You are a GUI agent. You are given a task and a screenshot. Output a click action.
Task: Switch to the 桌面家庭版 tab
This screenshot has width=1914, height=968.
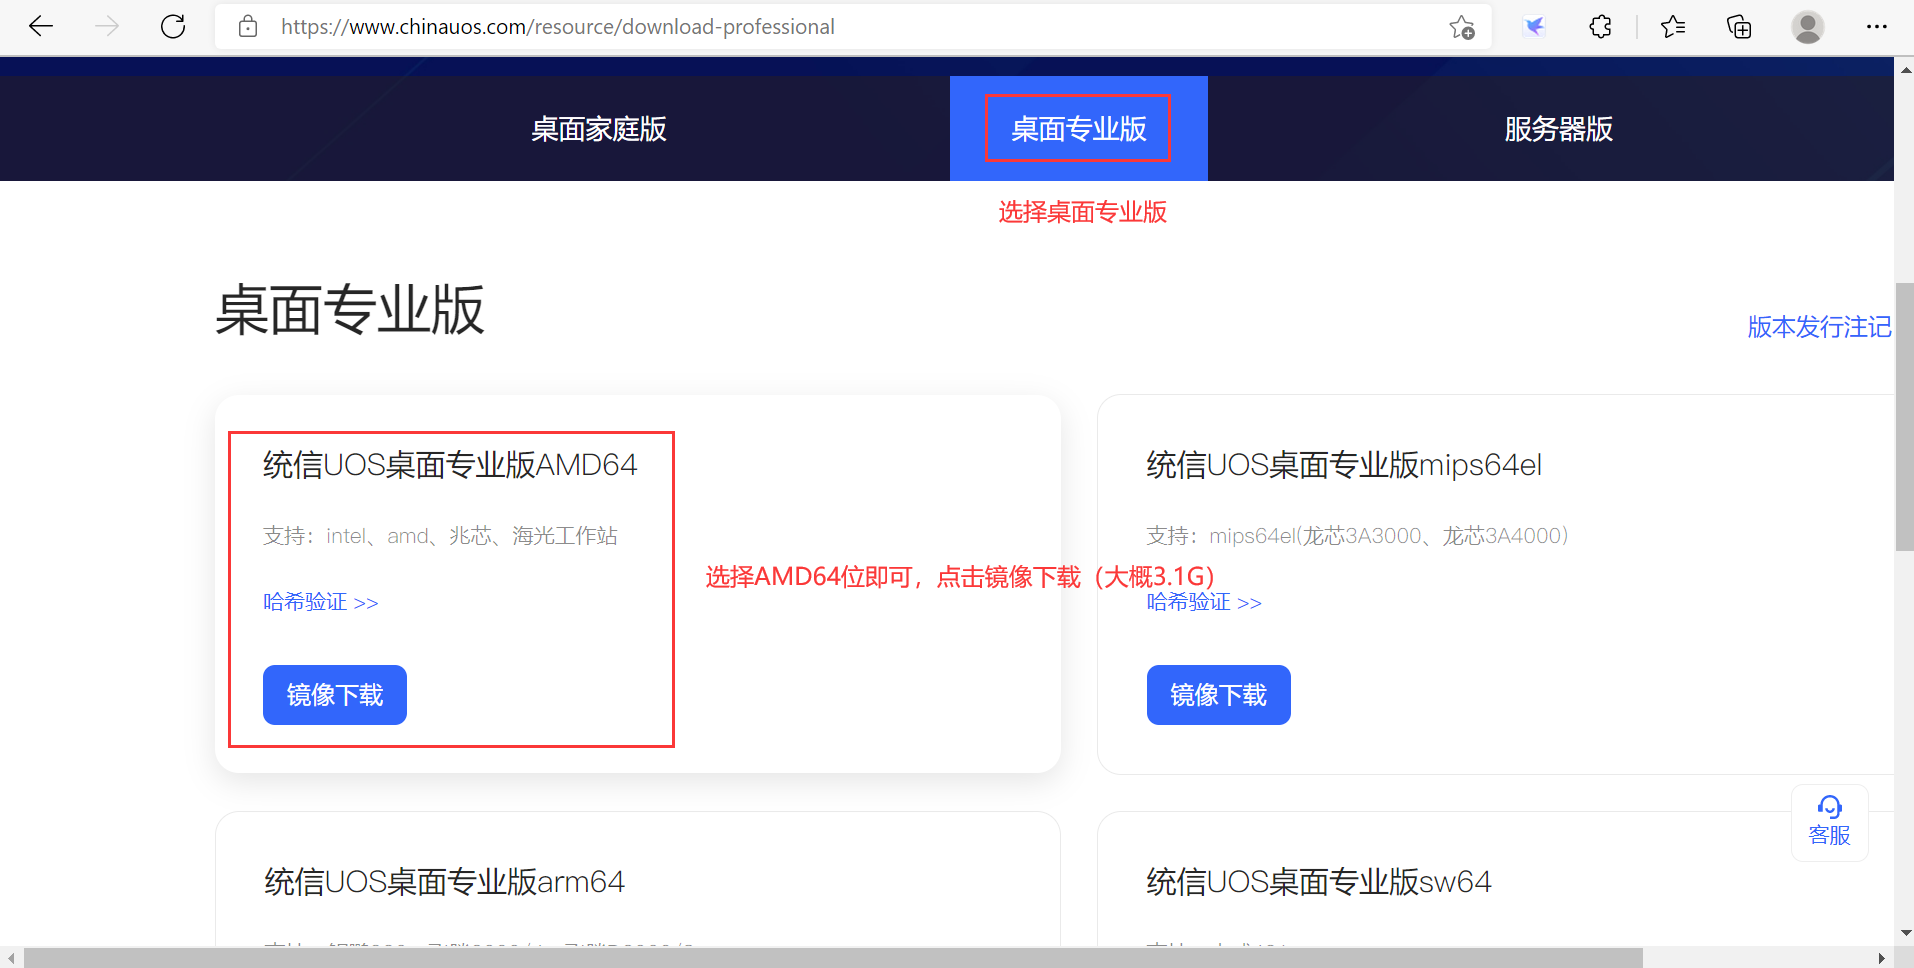(598, 129)
